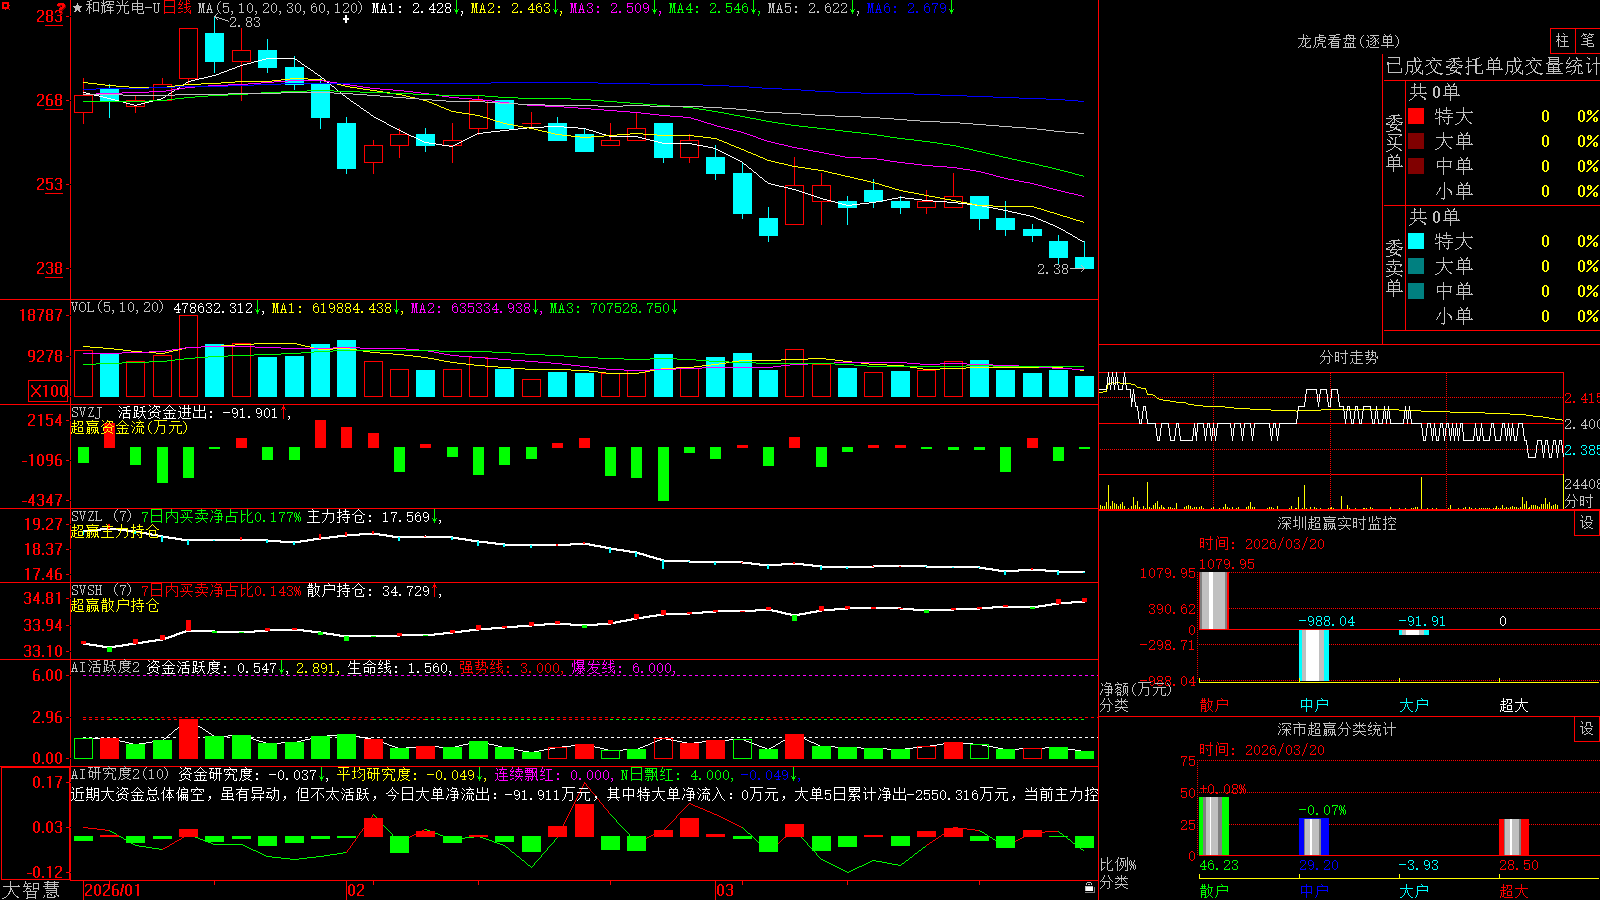Click the cyan 特大 swatch under 委卖单

[x=1416, y=241]
